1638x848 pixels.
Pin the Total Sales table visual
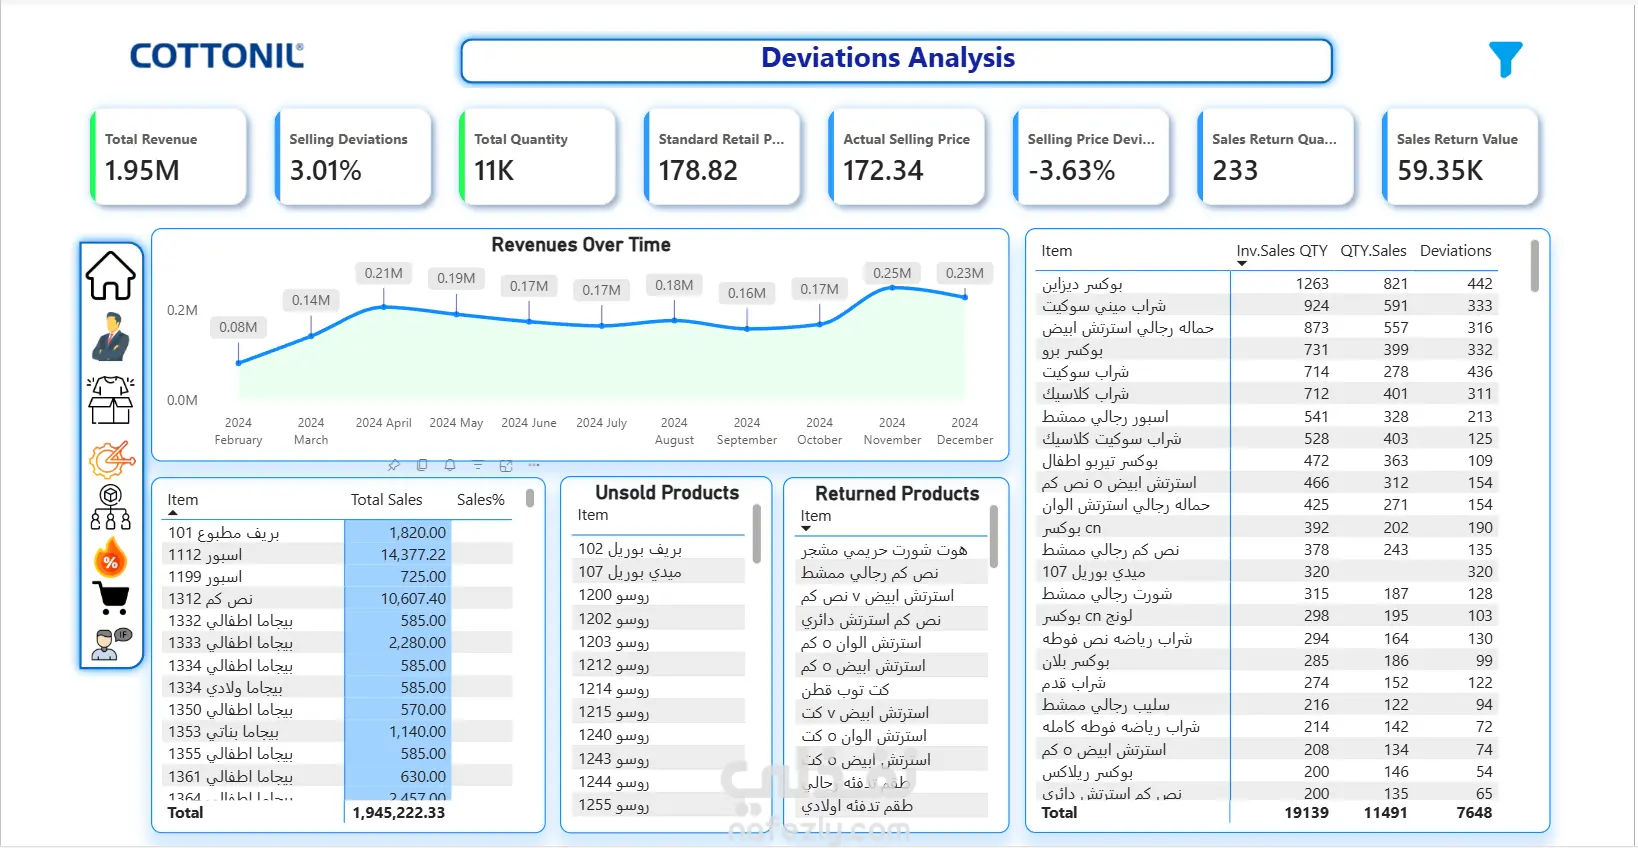click(x=394, y=466)
